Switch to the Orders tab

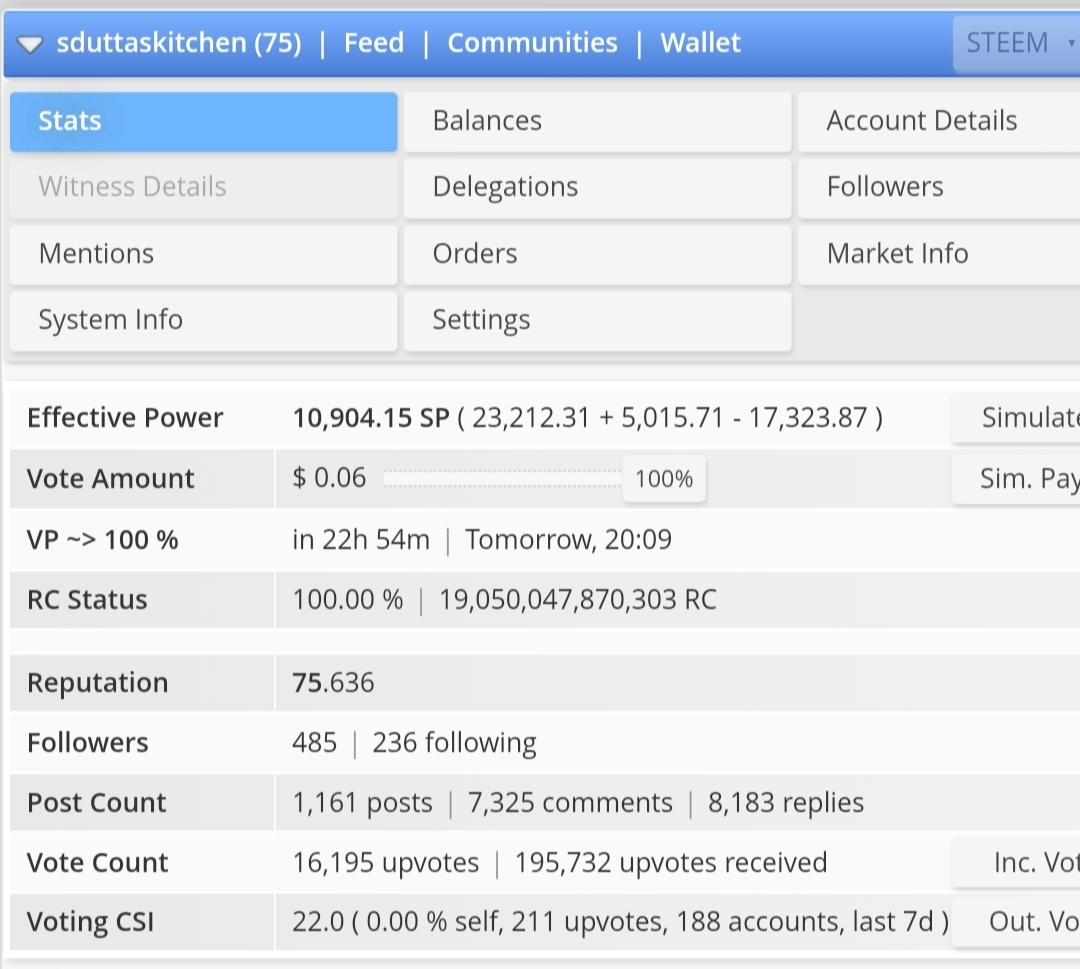coord(597,254)
